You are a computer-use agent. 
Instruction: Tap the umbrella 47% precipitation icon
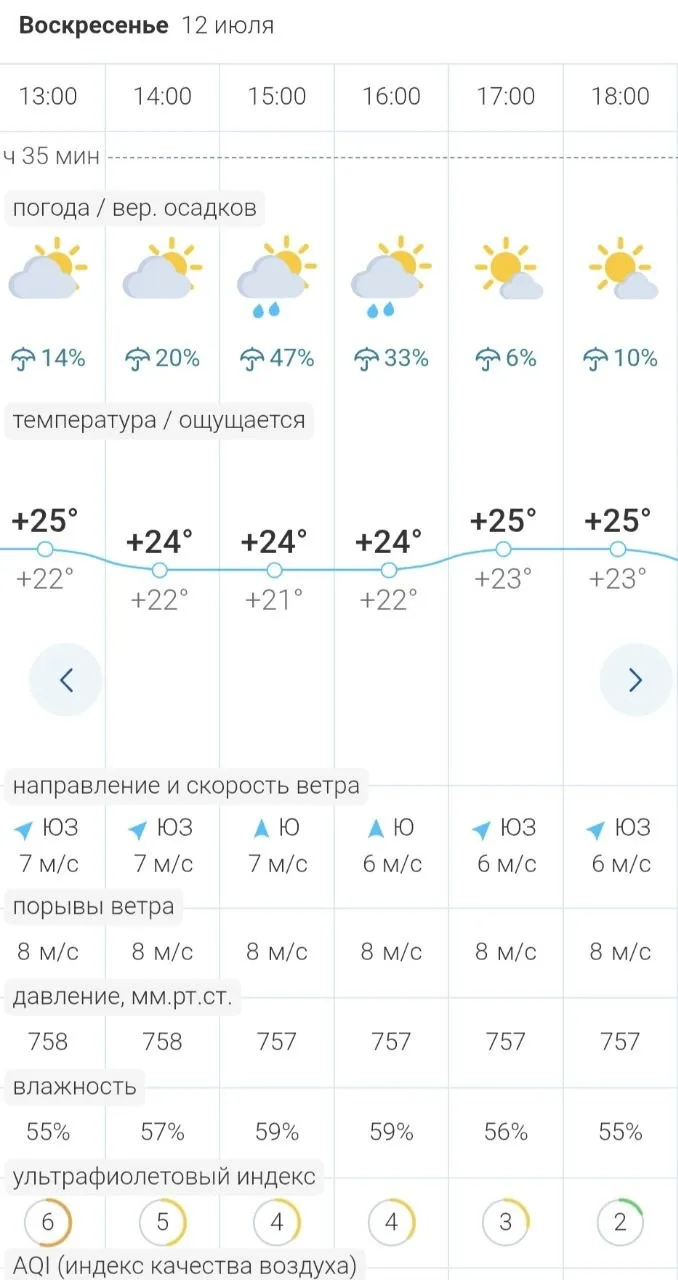252,358
